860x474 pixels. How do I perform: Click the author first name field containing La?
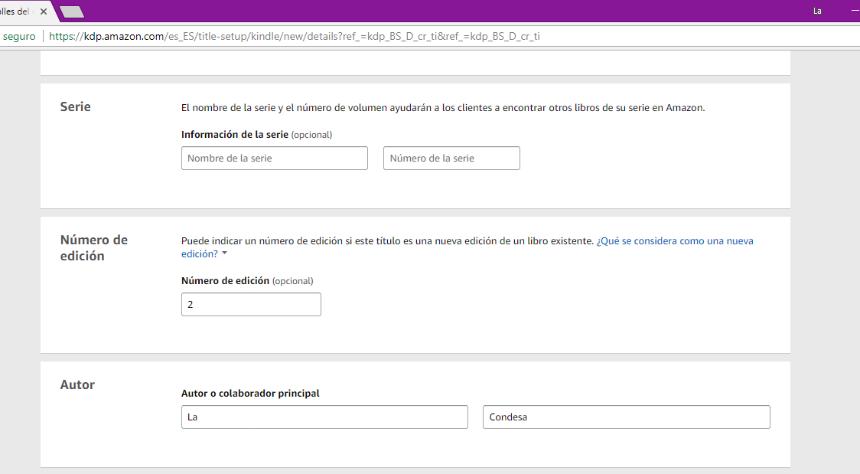click(324, 417)
